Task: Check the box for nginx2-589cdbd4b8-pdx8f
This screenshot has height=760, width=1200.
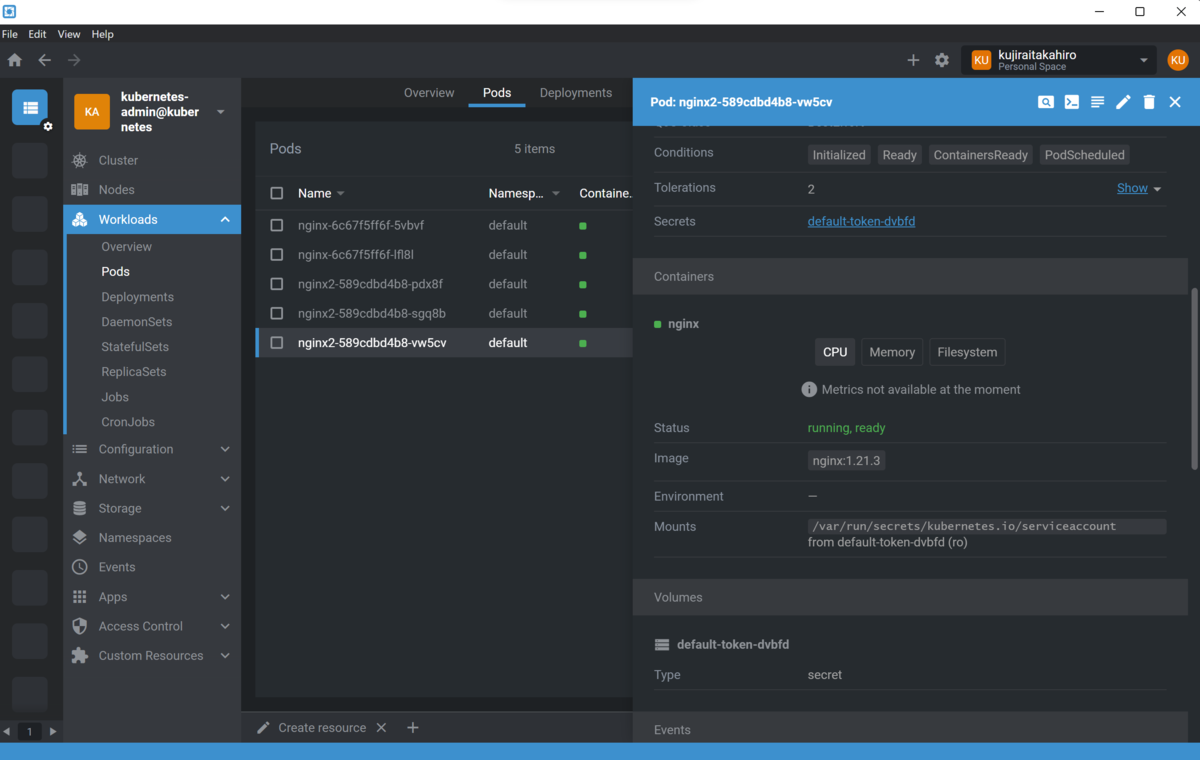Action: click(277, 284)
